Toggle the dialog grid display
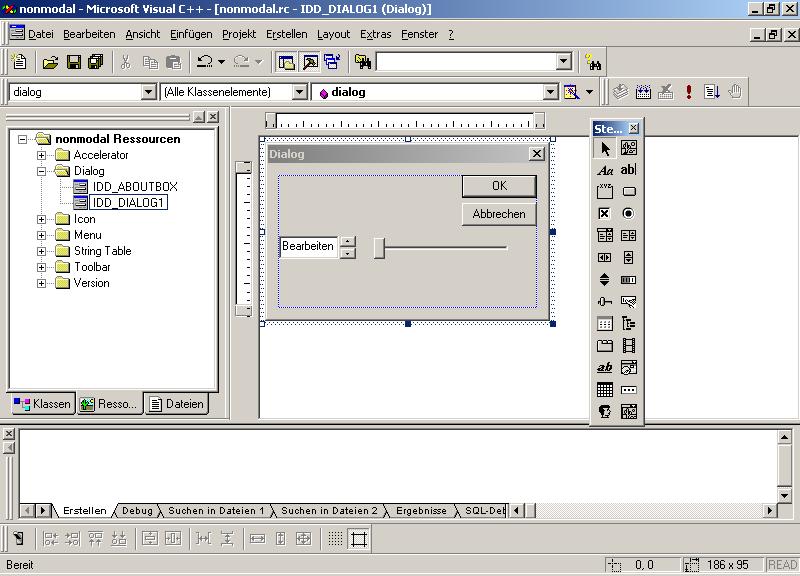 click(x=335, y=539)
